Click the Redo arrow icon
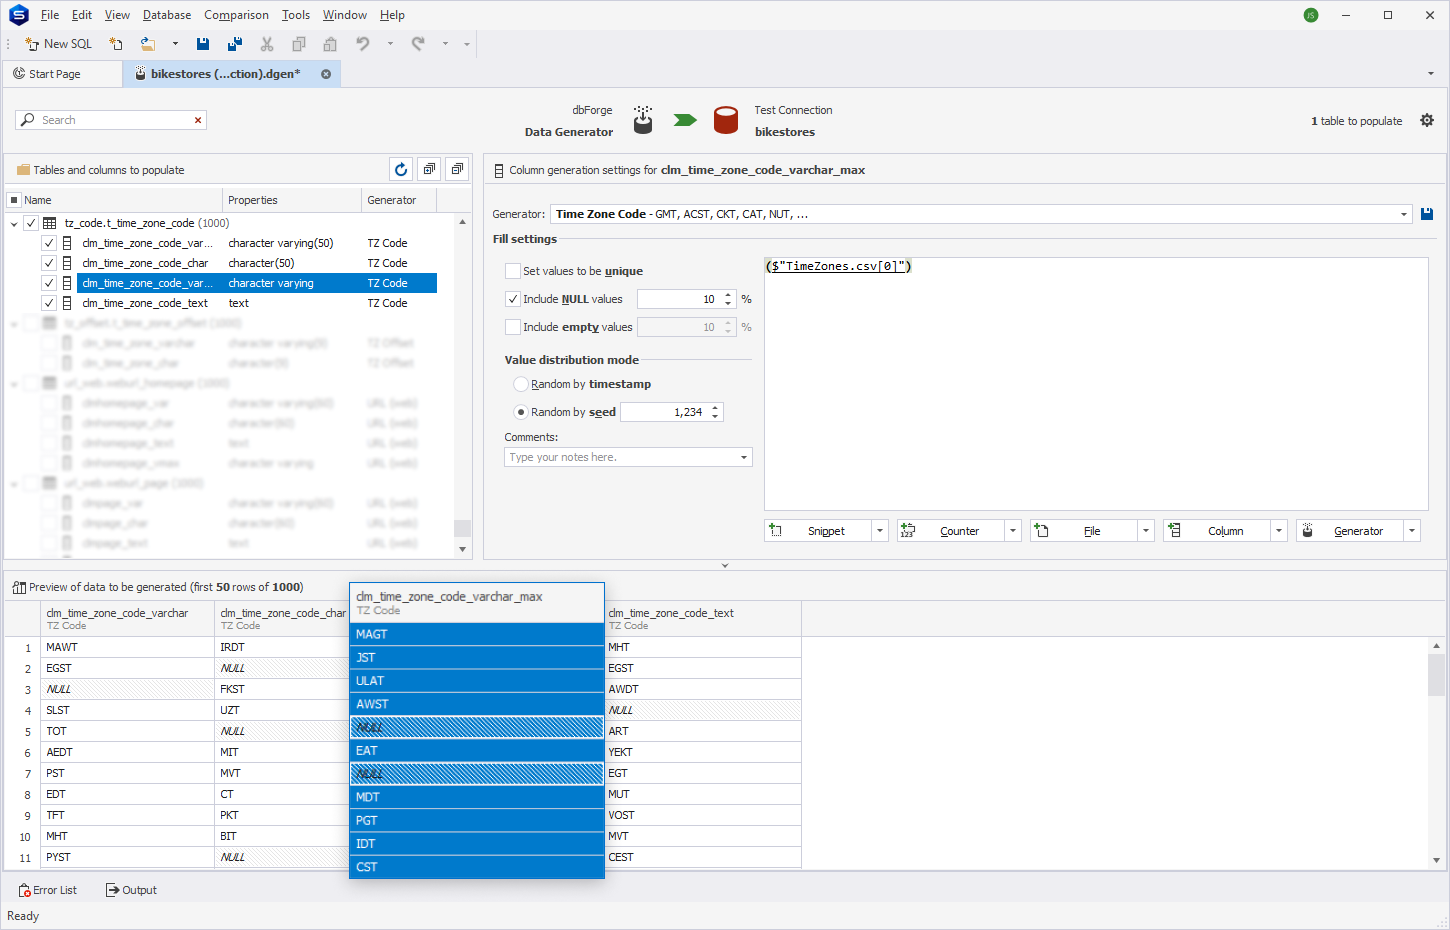Image resolution: width=1450 pixels, height=930 pixels. [418, 44]
